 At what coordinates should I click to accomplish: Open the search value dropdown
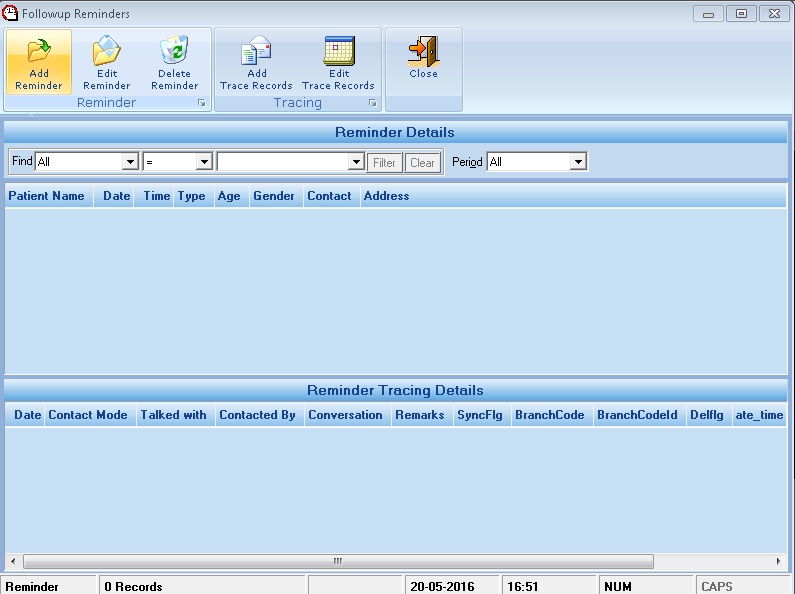[356, 162]
